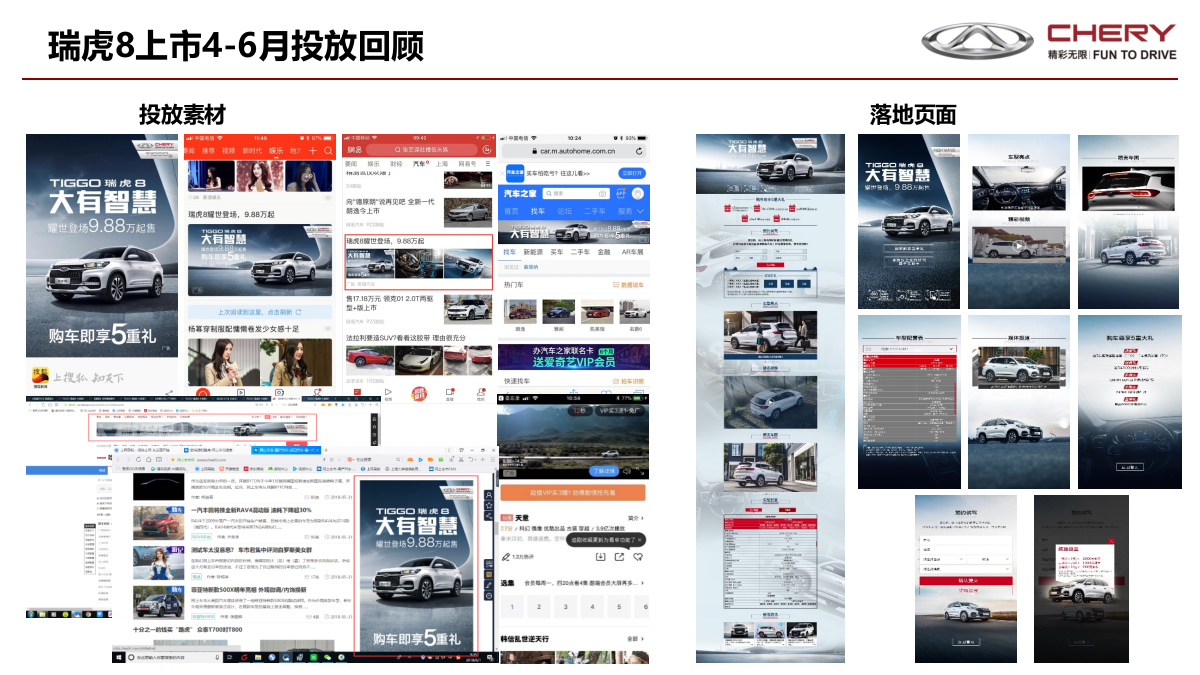Tap the APP download icon in Autohome header
Screen dimensions: 1200x675
[x=621, y=193]
